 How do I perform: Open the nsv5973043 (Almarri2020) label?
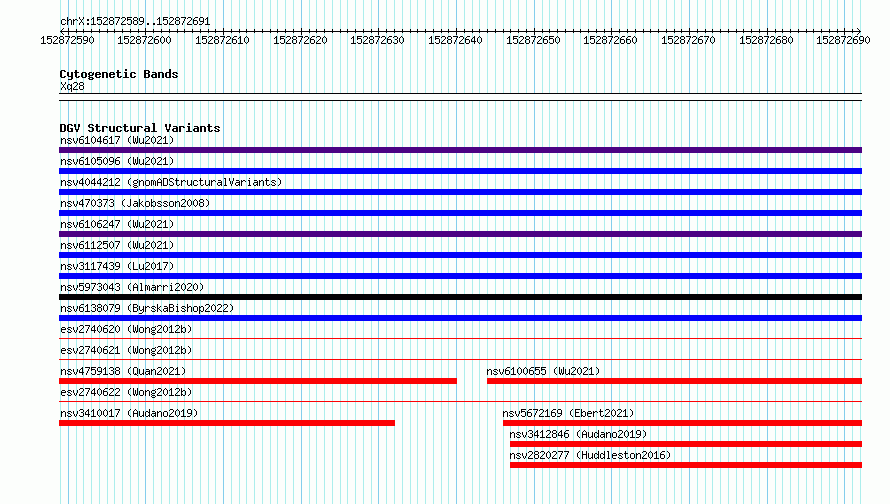point(132,287)
